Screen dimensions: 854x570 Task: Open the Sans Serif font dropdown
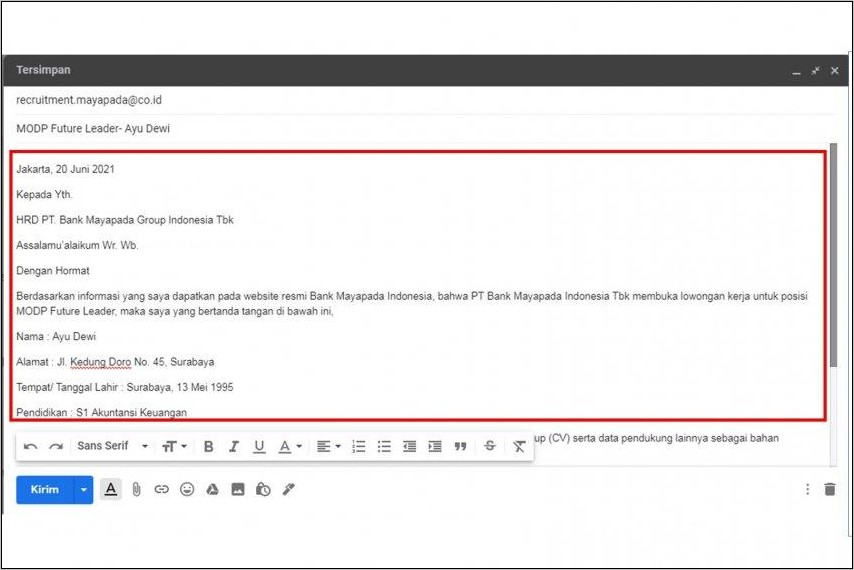[113, 446]
